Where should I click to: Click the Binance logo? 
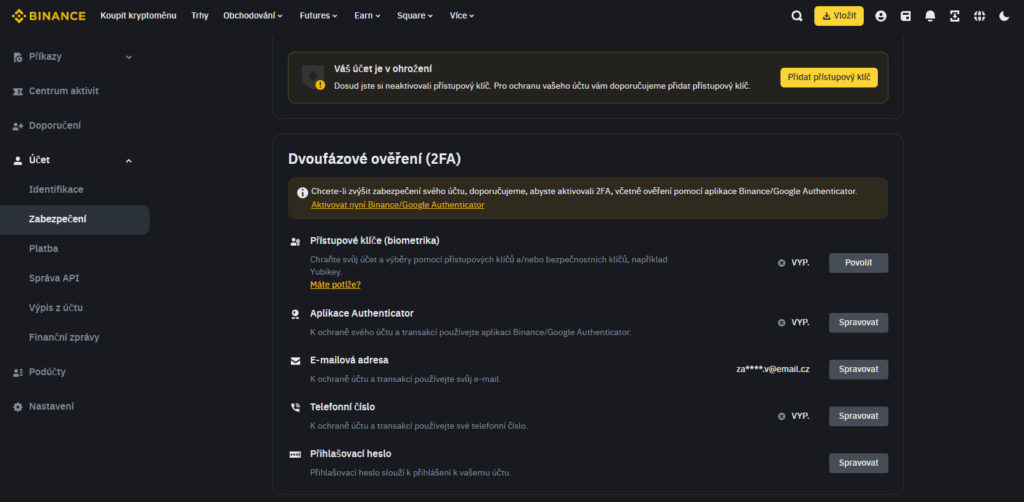[48, 16]
